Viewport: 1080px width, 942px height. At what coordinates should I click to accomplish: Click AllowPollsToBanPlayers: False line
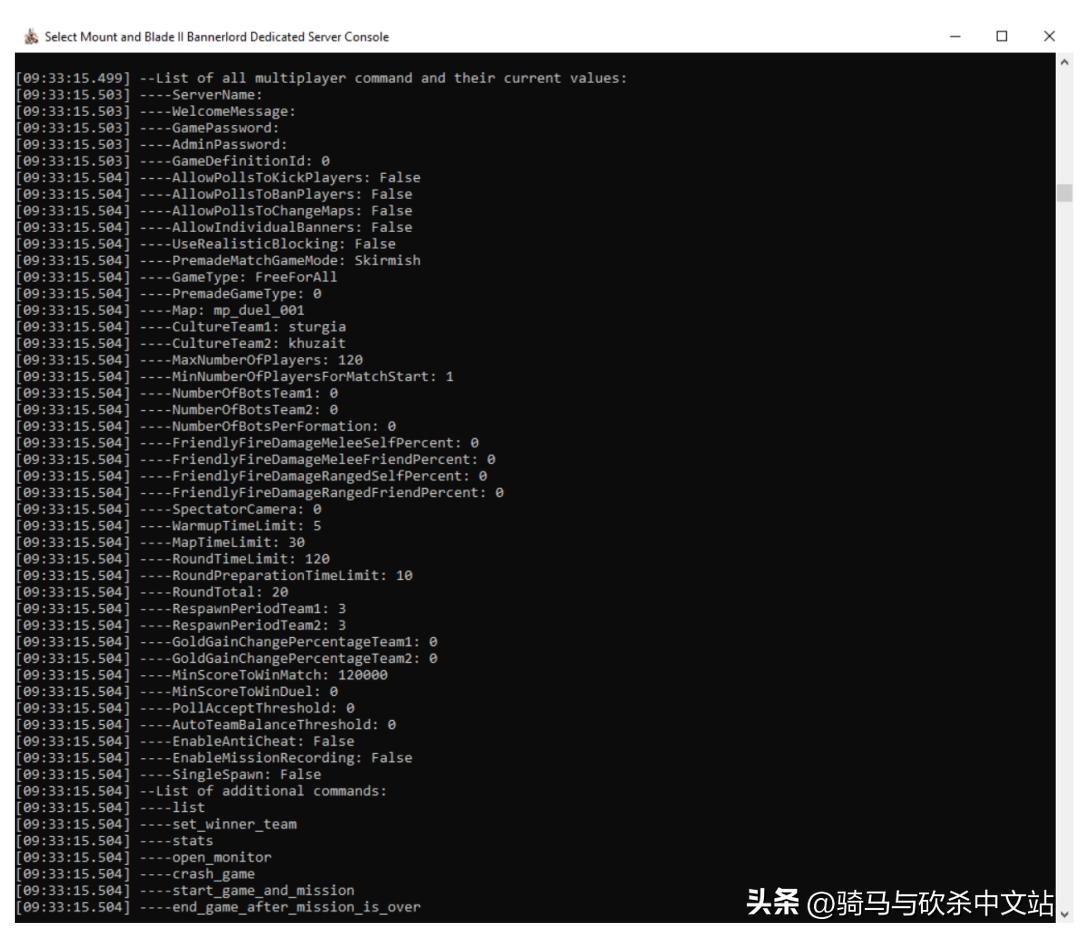[214, 194]
